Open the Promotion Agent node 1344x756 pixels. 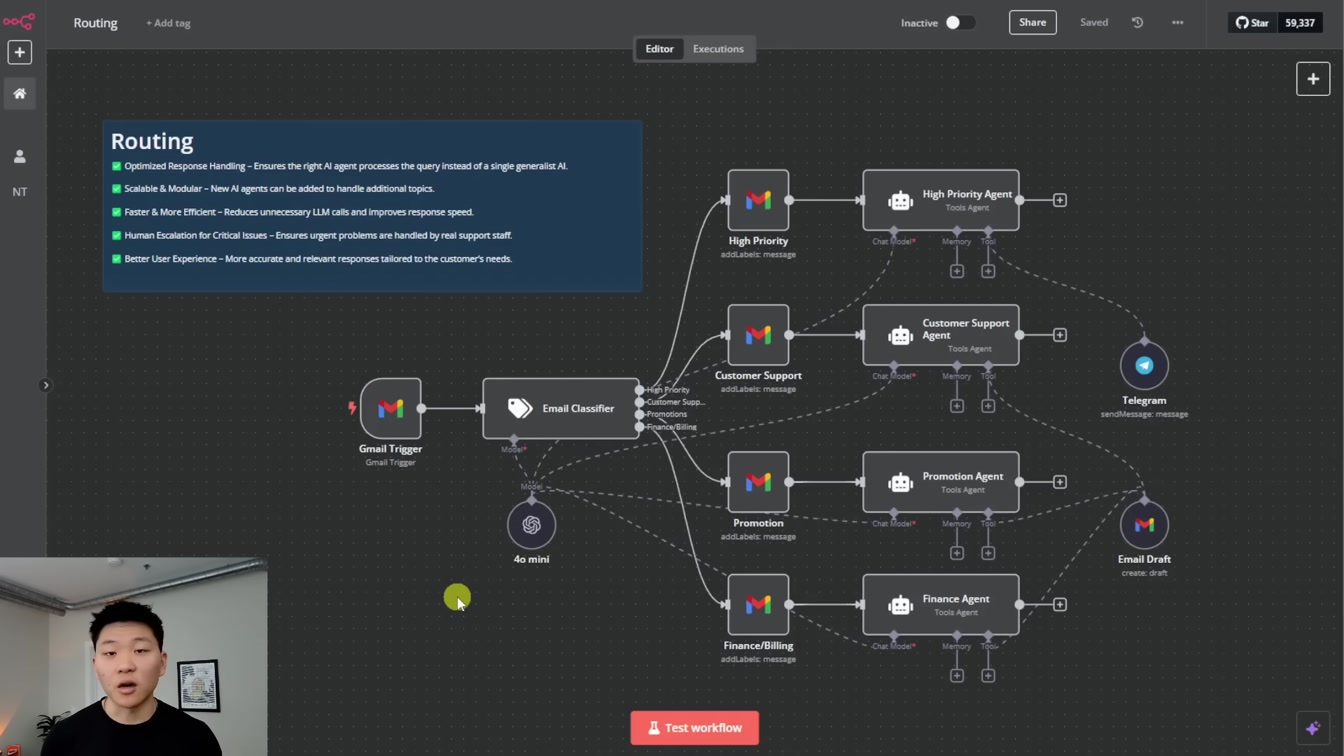[x=941, y=482]
